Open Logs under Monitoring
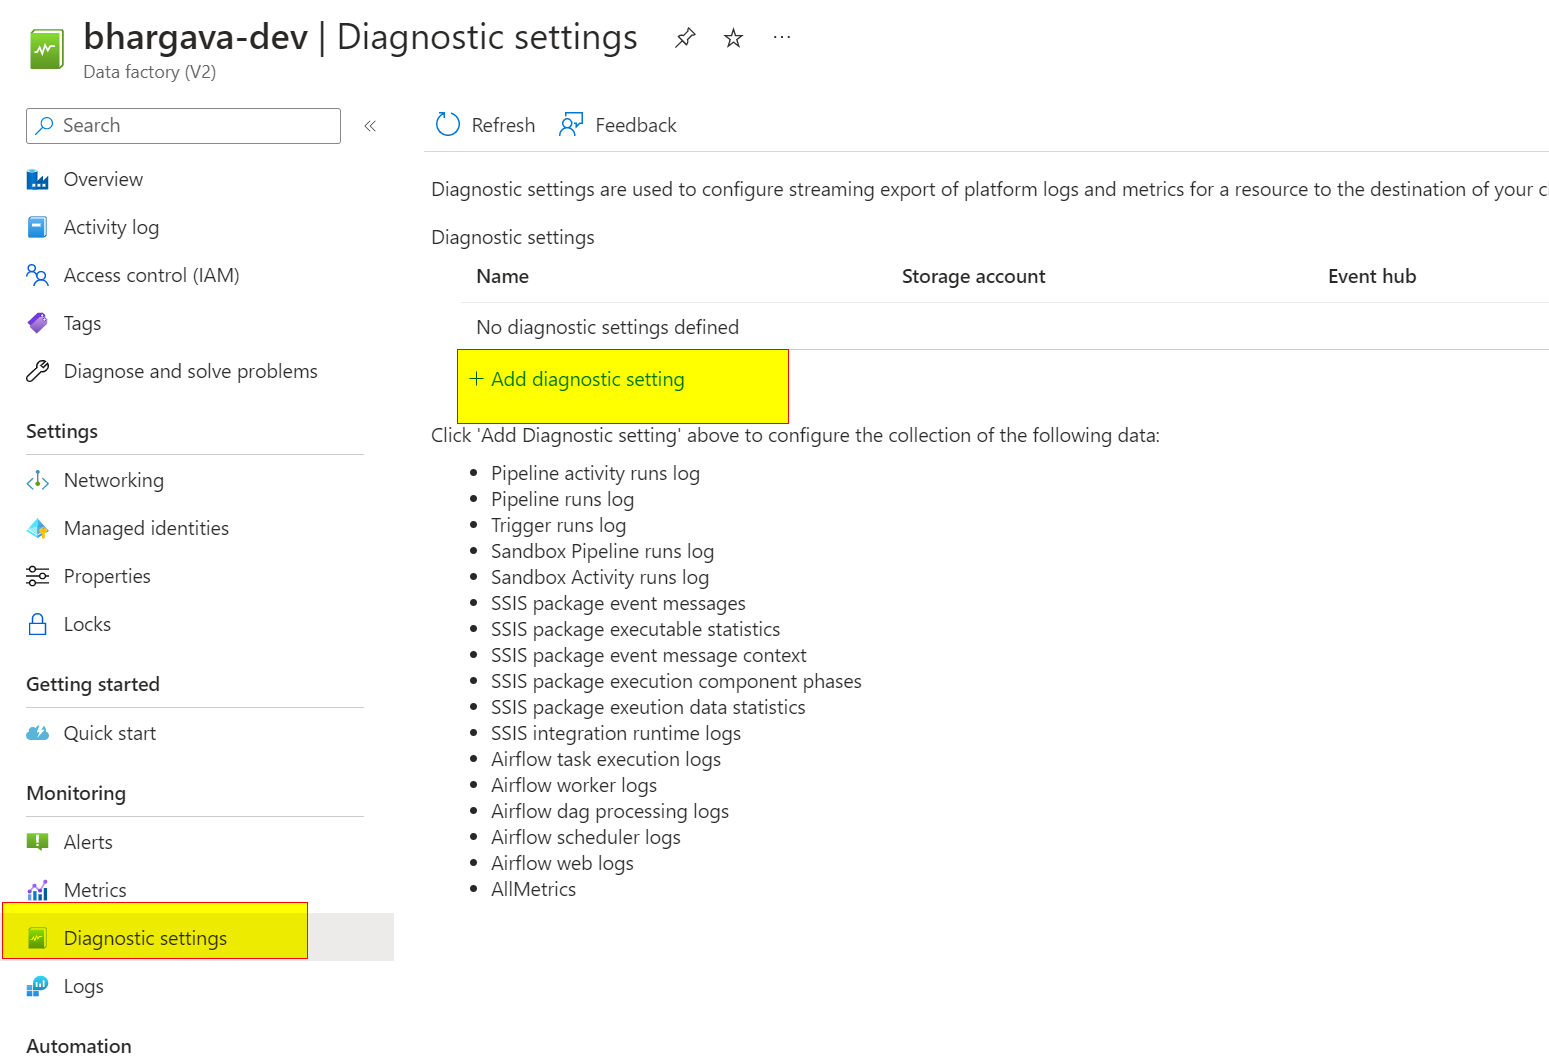This screenshot has width=1549, height=1060. pos(83,987)
